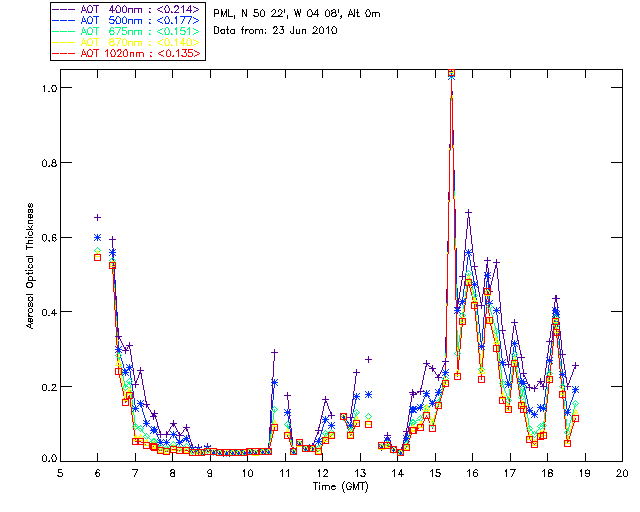
Task: Click the 1.0 y-axis tick label
Action: click(x=49, y=88)
